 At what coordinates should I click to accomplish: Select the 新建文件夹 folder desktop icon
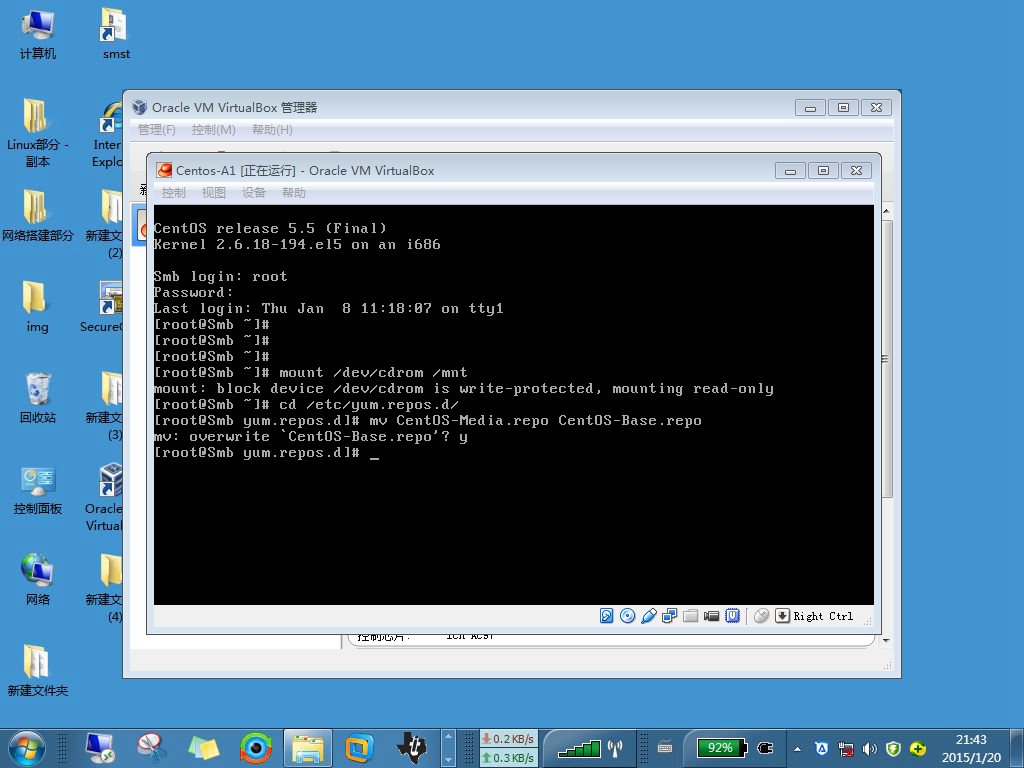click(x=37, y=671)
